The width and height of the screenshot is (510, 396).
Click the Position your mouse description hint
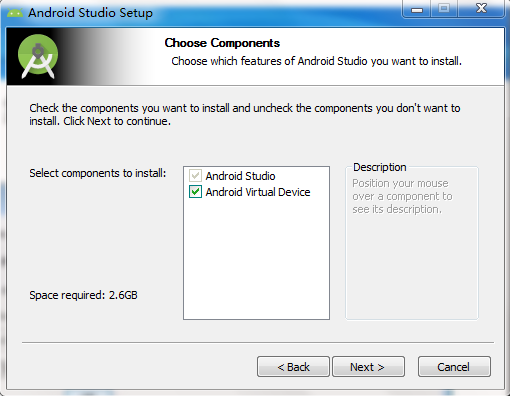click(402, 196)
